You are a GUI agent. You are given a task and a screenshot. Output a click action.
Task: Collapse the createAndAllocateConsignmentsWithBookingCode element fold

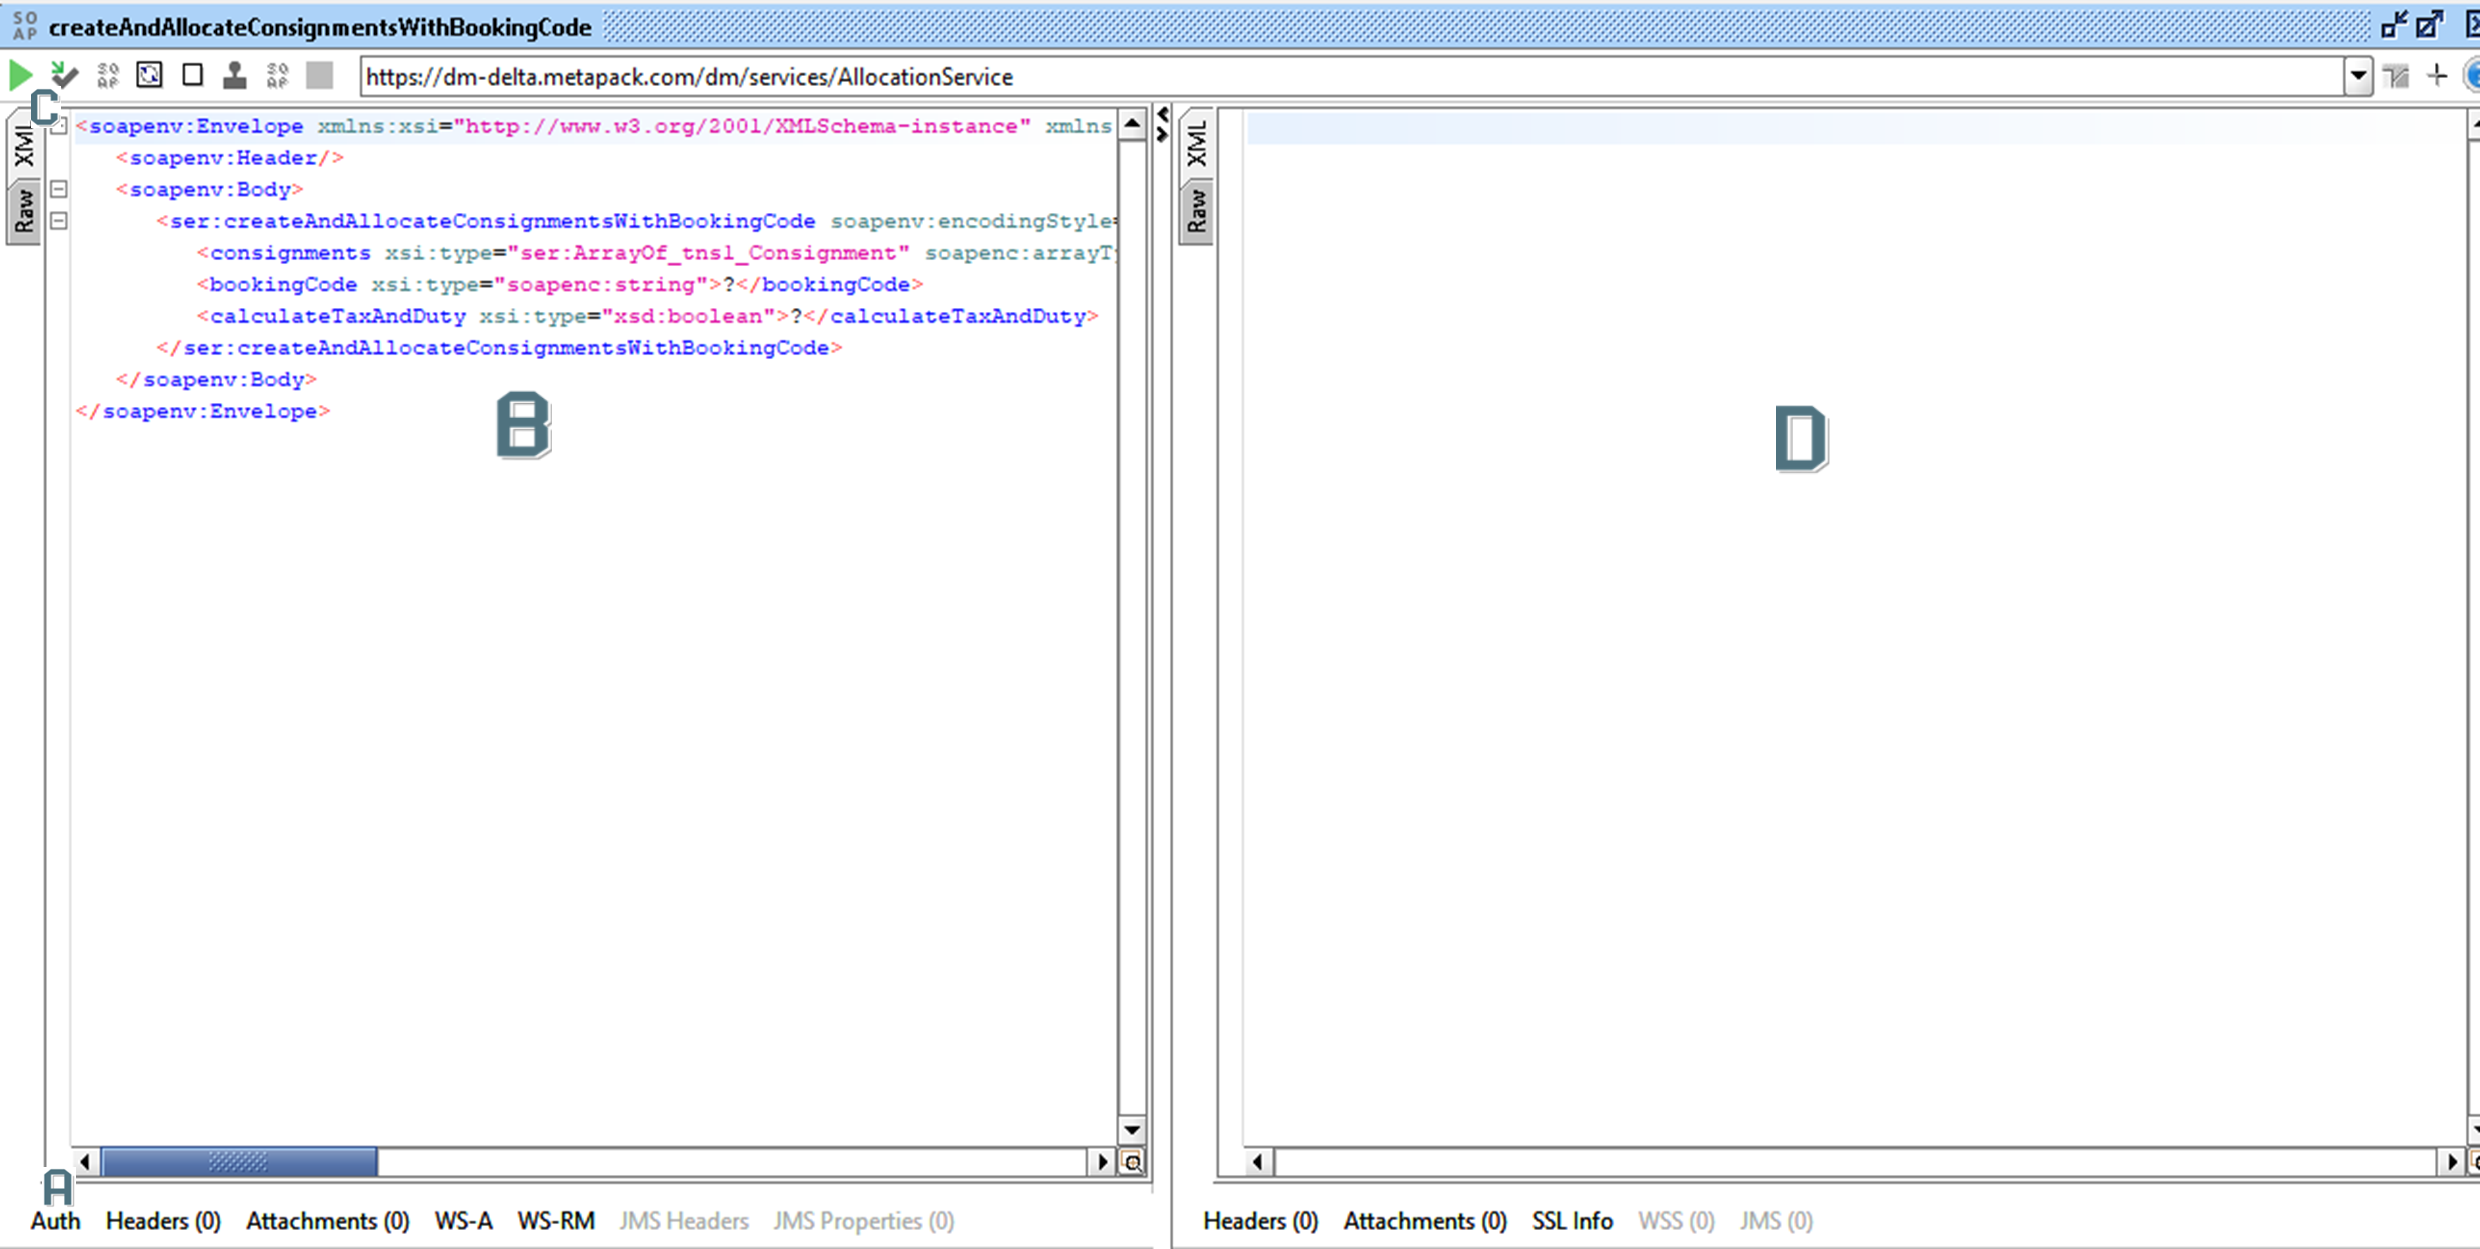[x=60, y=221]
